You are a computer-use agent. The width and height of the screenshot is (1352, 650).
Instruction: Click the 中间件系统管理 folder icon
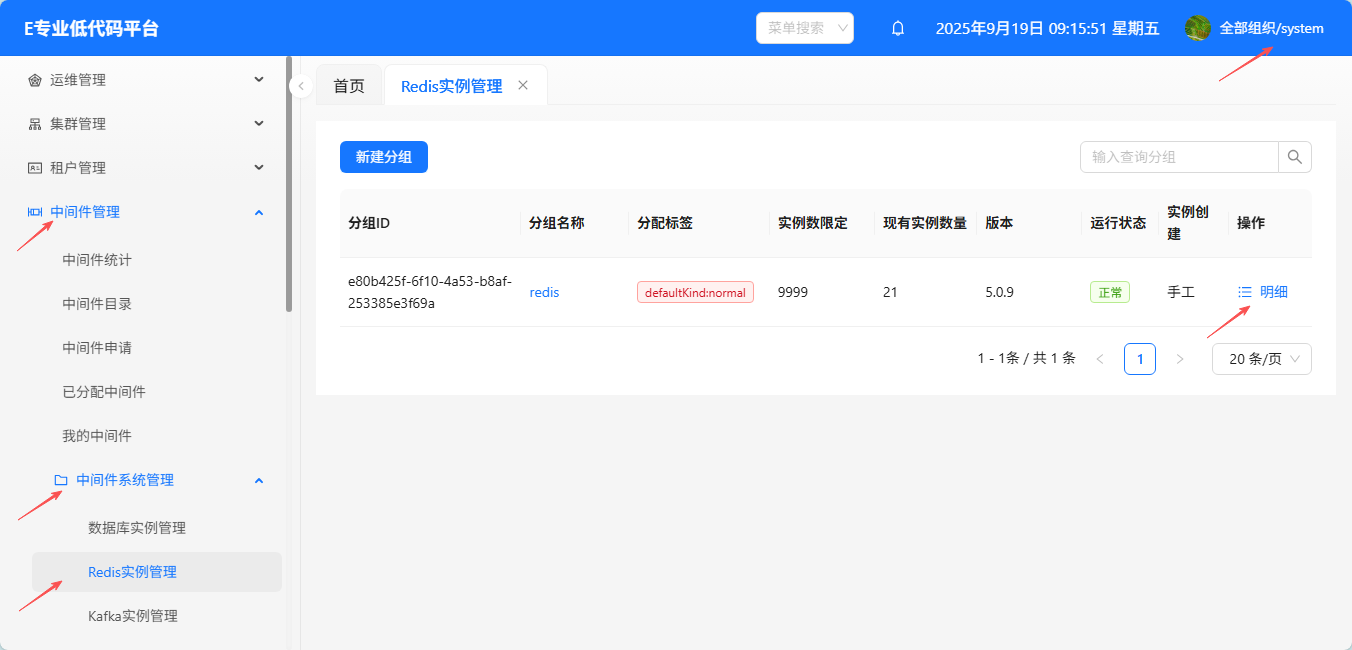tap(61, 480)
